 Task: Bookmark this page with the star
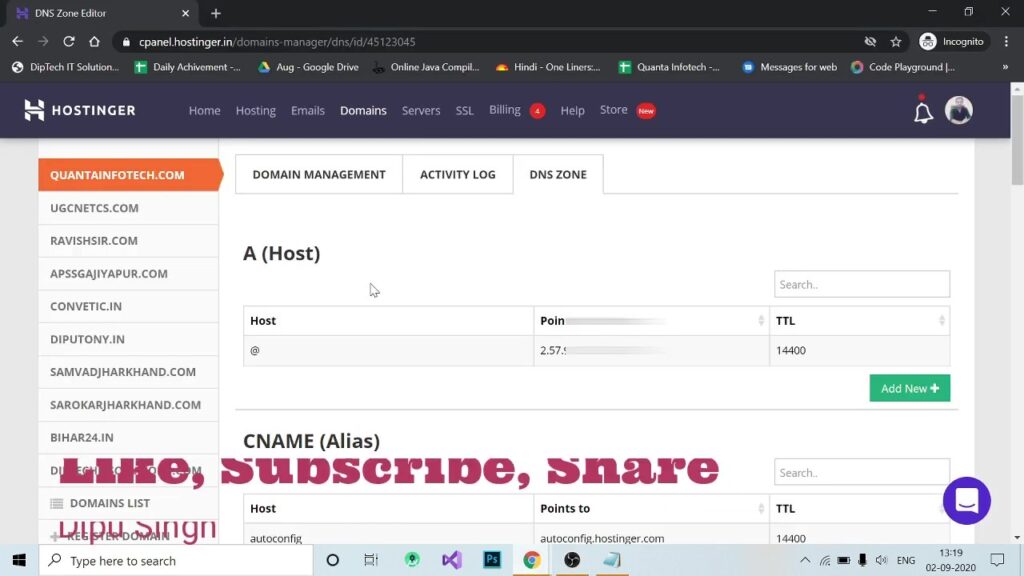[x=896, y=42]
